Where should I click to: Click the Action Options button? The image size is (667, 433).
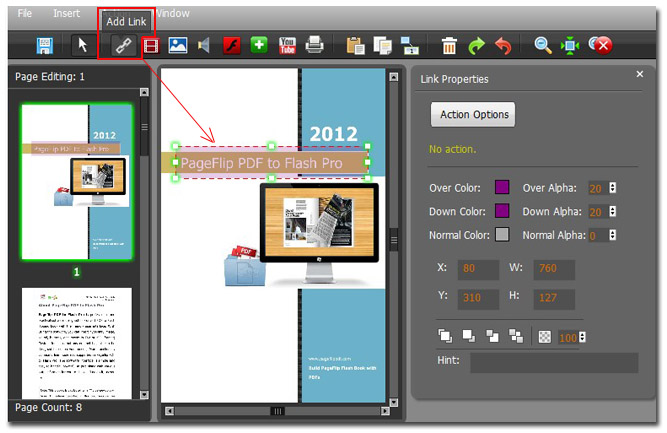pyautogui.click(x=473, y=114)
